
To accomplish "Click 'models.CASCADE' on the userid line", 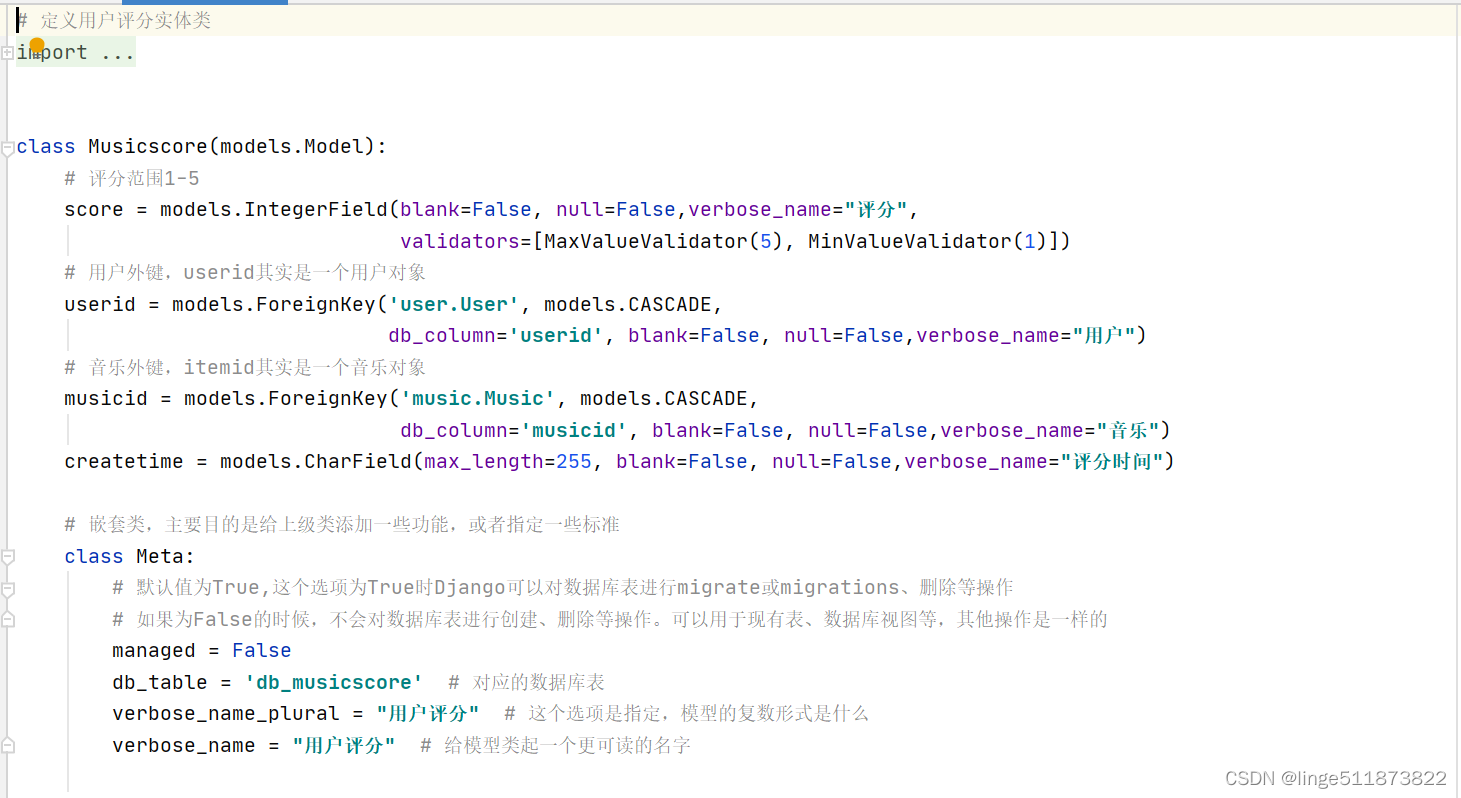I will (628, 304).
